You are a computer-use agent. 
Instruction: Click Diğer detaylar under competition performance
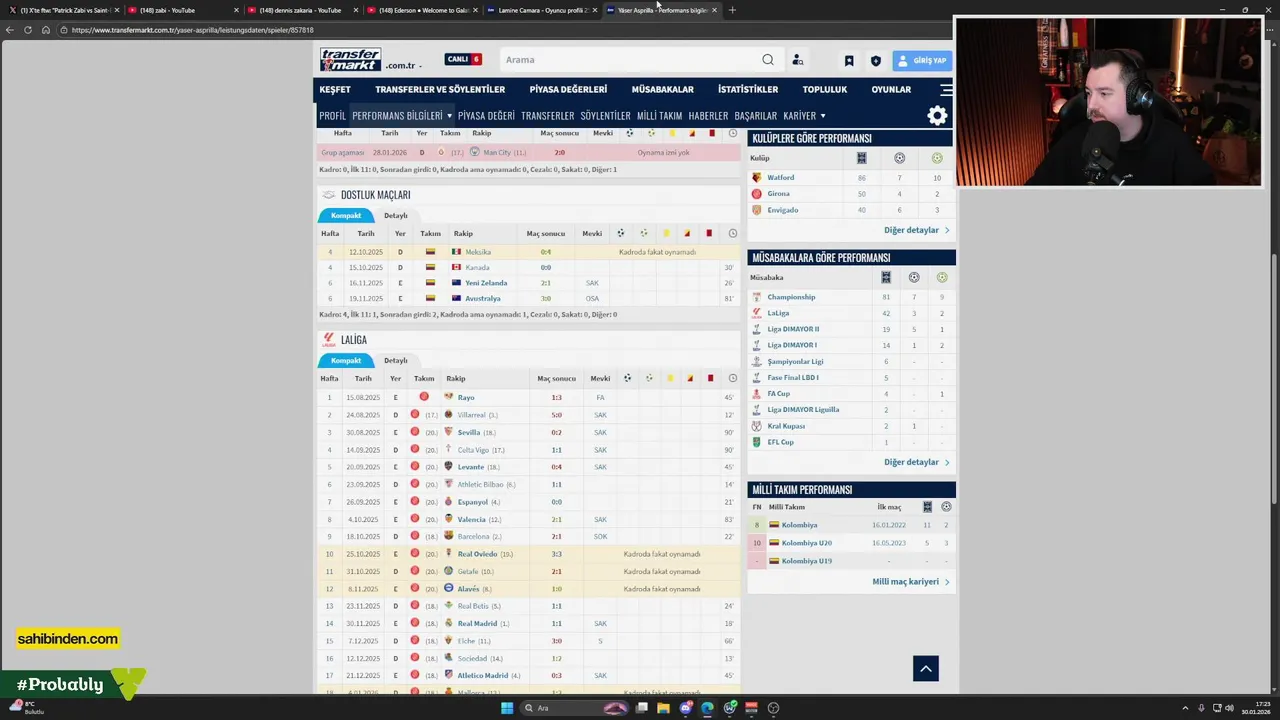(x=916, y=462)
